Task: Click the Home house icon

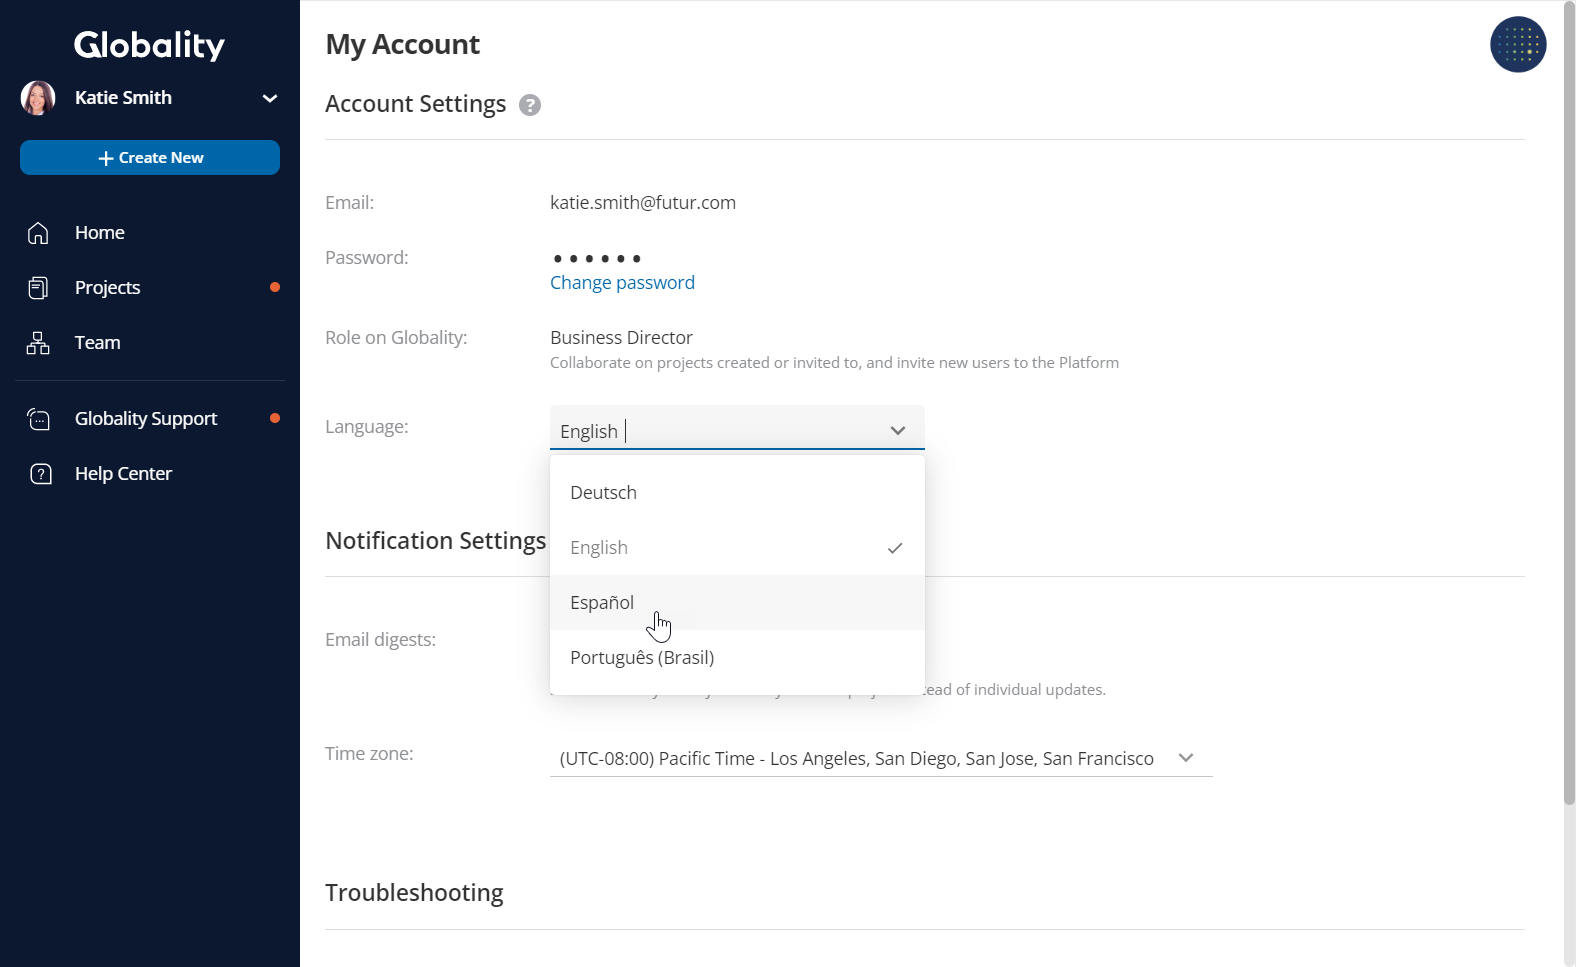Action: [x=38, y=233]
